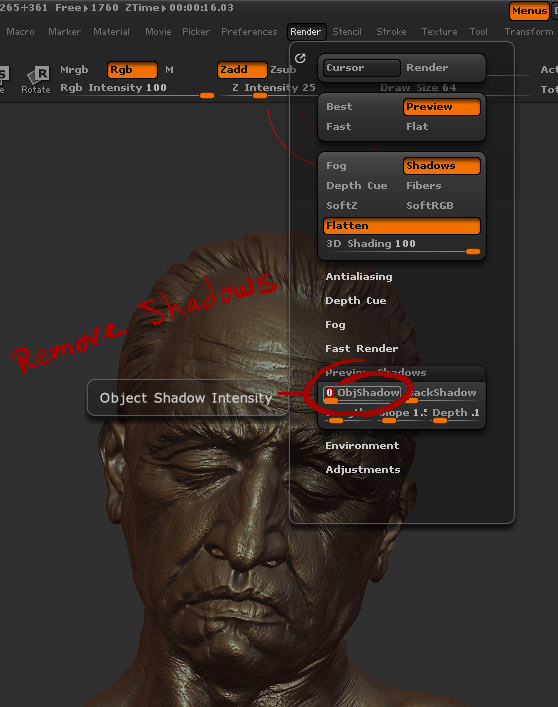Toggle the Flatten button
Viewport: 558px width, 707px height.
(402, 226)
